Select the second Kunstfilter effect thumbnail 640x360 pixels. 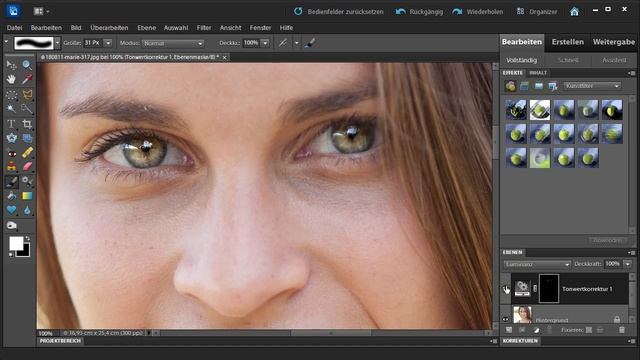[540, 109]
